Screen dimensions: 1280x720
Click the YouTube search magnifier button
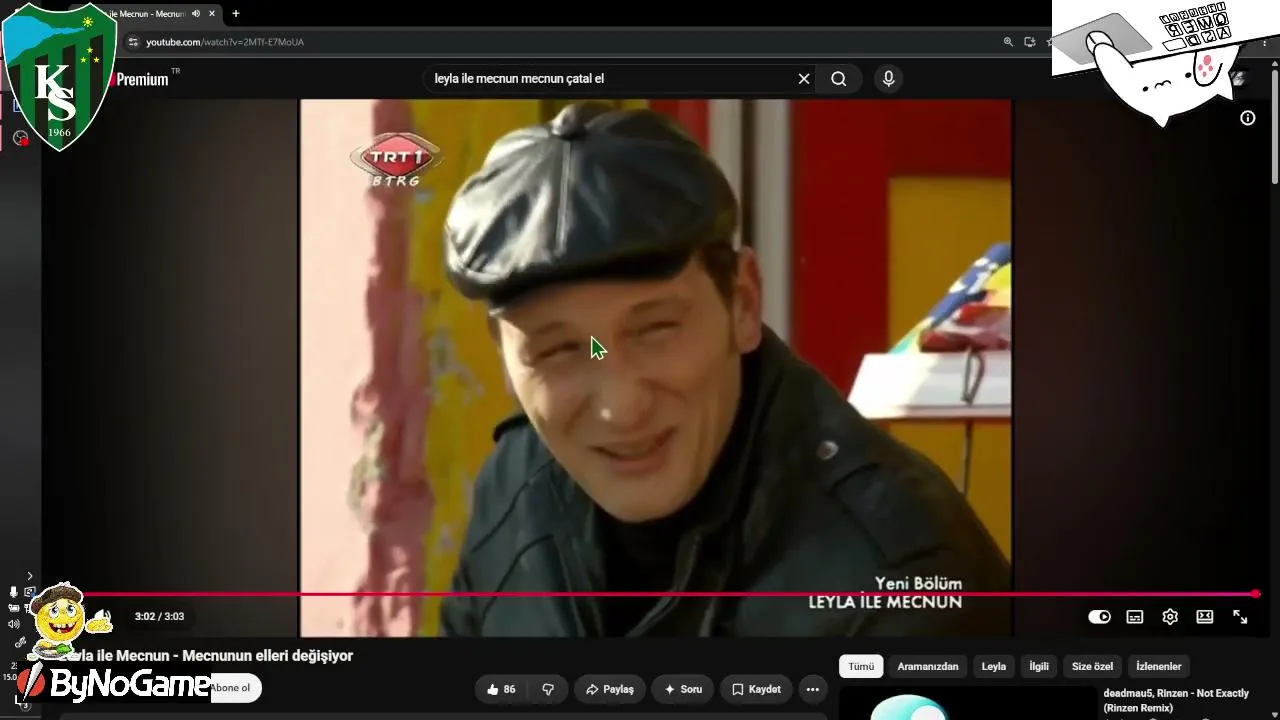pyautogui.click(x=838, y=79)
